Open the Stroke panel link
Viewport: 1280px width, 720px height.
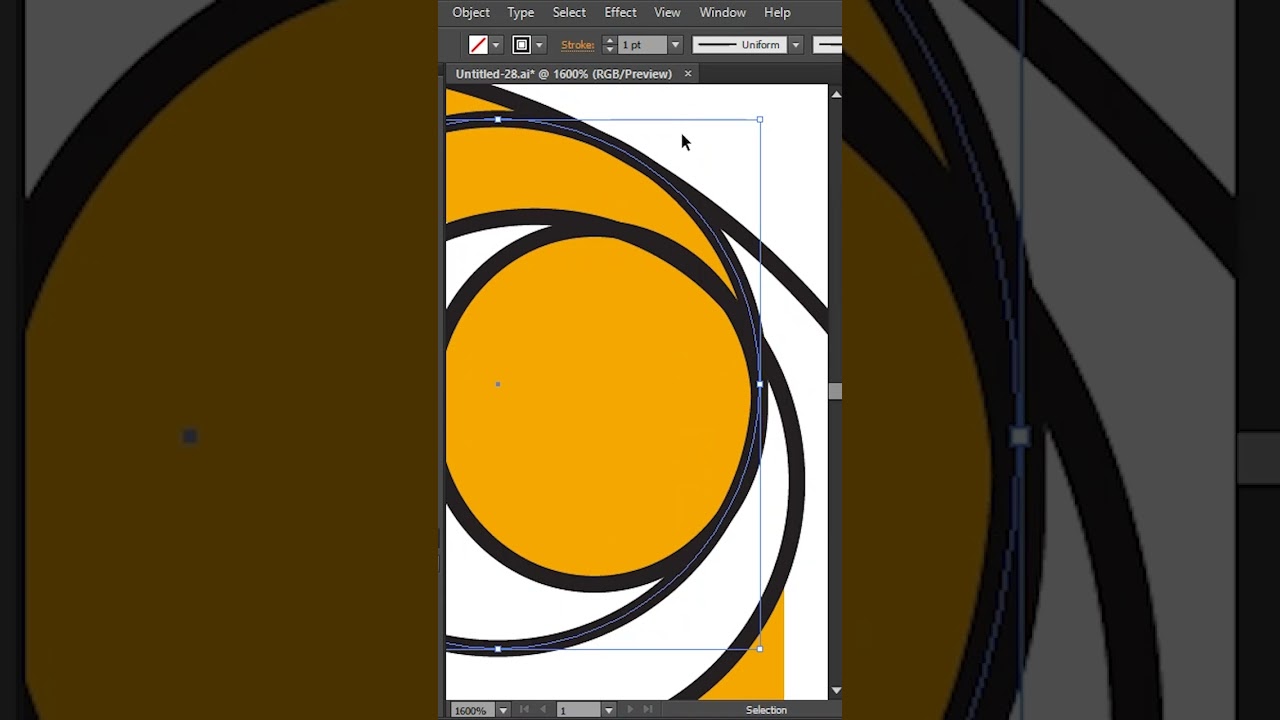[x=577, y=45]
